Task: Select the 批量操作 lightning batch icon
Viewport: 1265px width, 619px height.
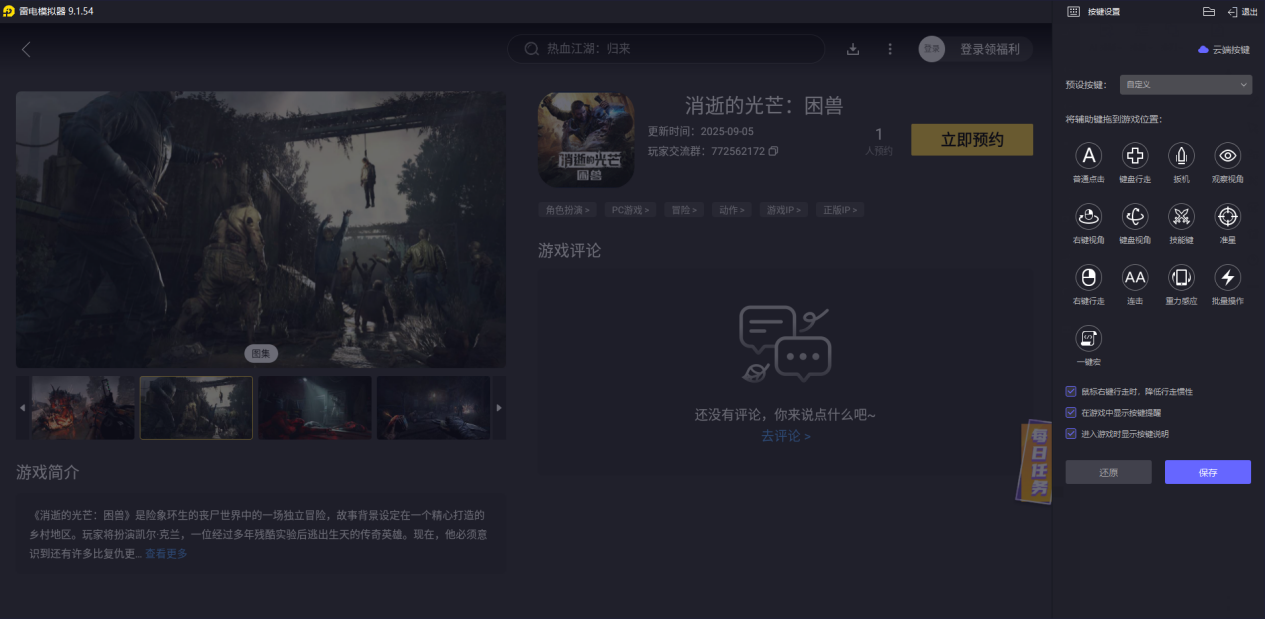Action: tap(1228, 277)
